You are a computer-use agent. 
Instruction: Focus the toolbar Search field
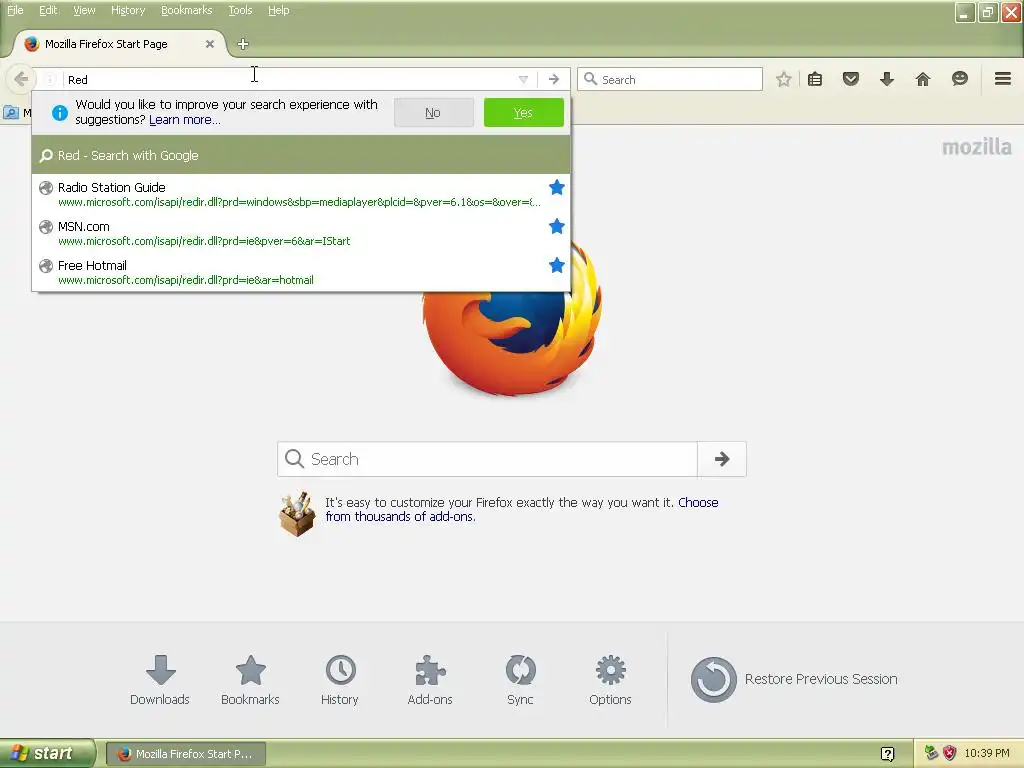(x=670, y=79)
